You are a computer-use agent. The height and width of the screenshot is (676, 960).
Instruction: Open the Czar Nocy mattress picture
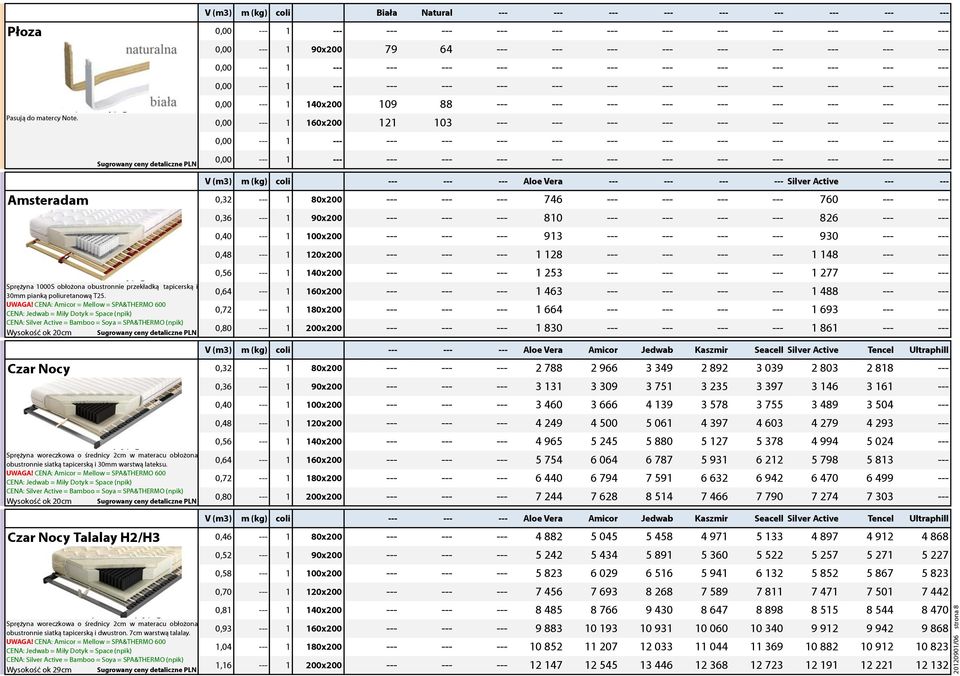pyautogui.click(x=103, y=413)
